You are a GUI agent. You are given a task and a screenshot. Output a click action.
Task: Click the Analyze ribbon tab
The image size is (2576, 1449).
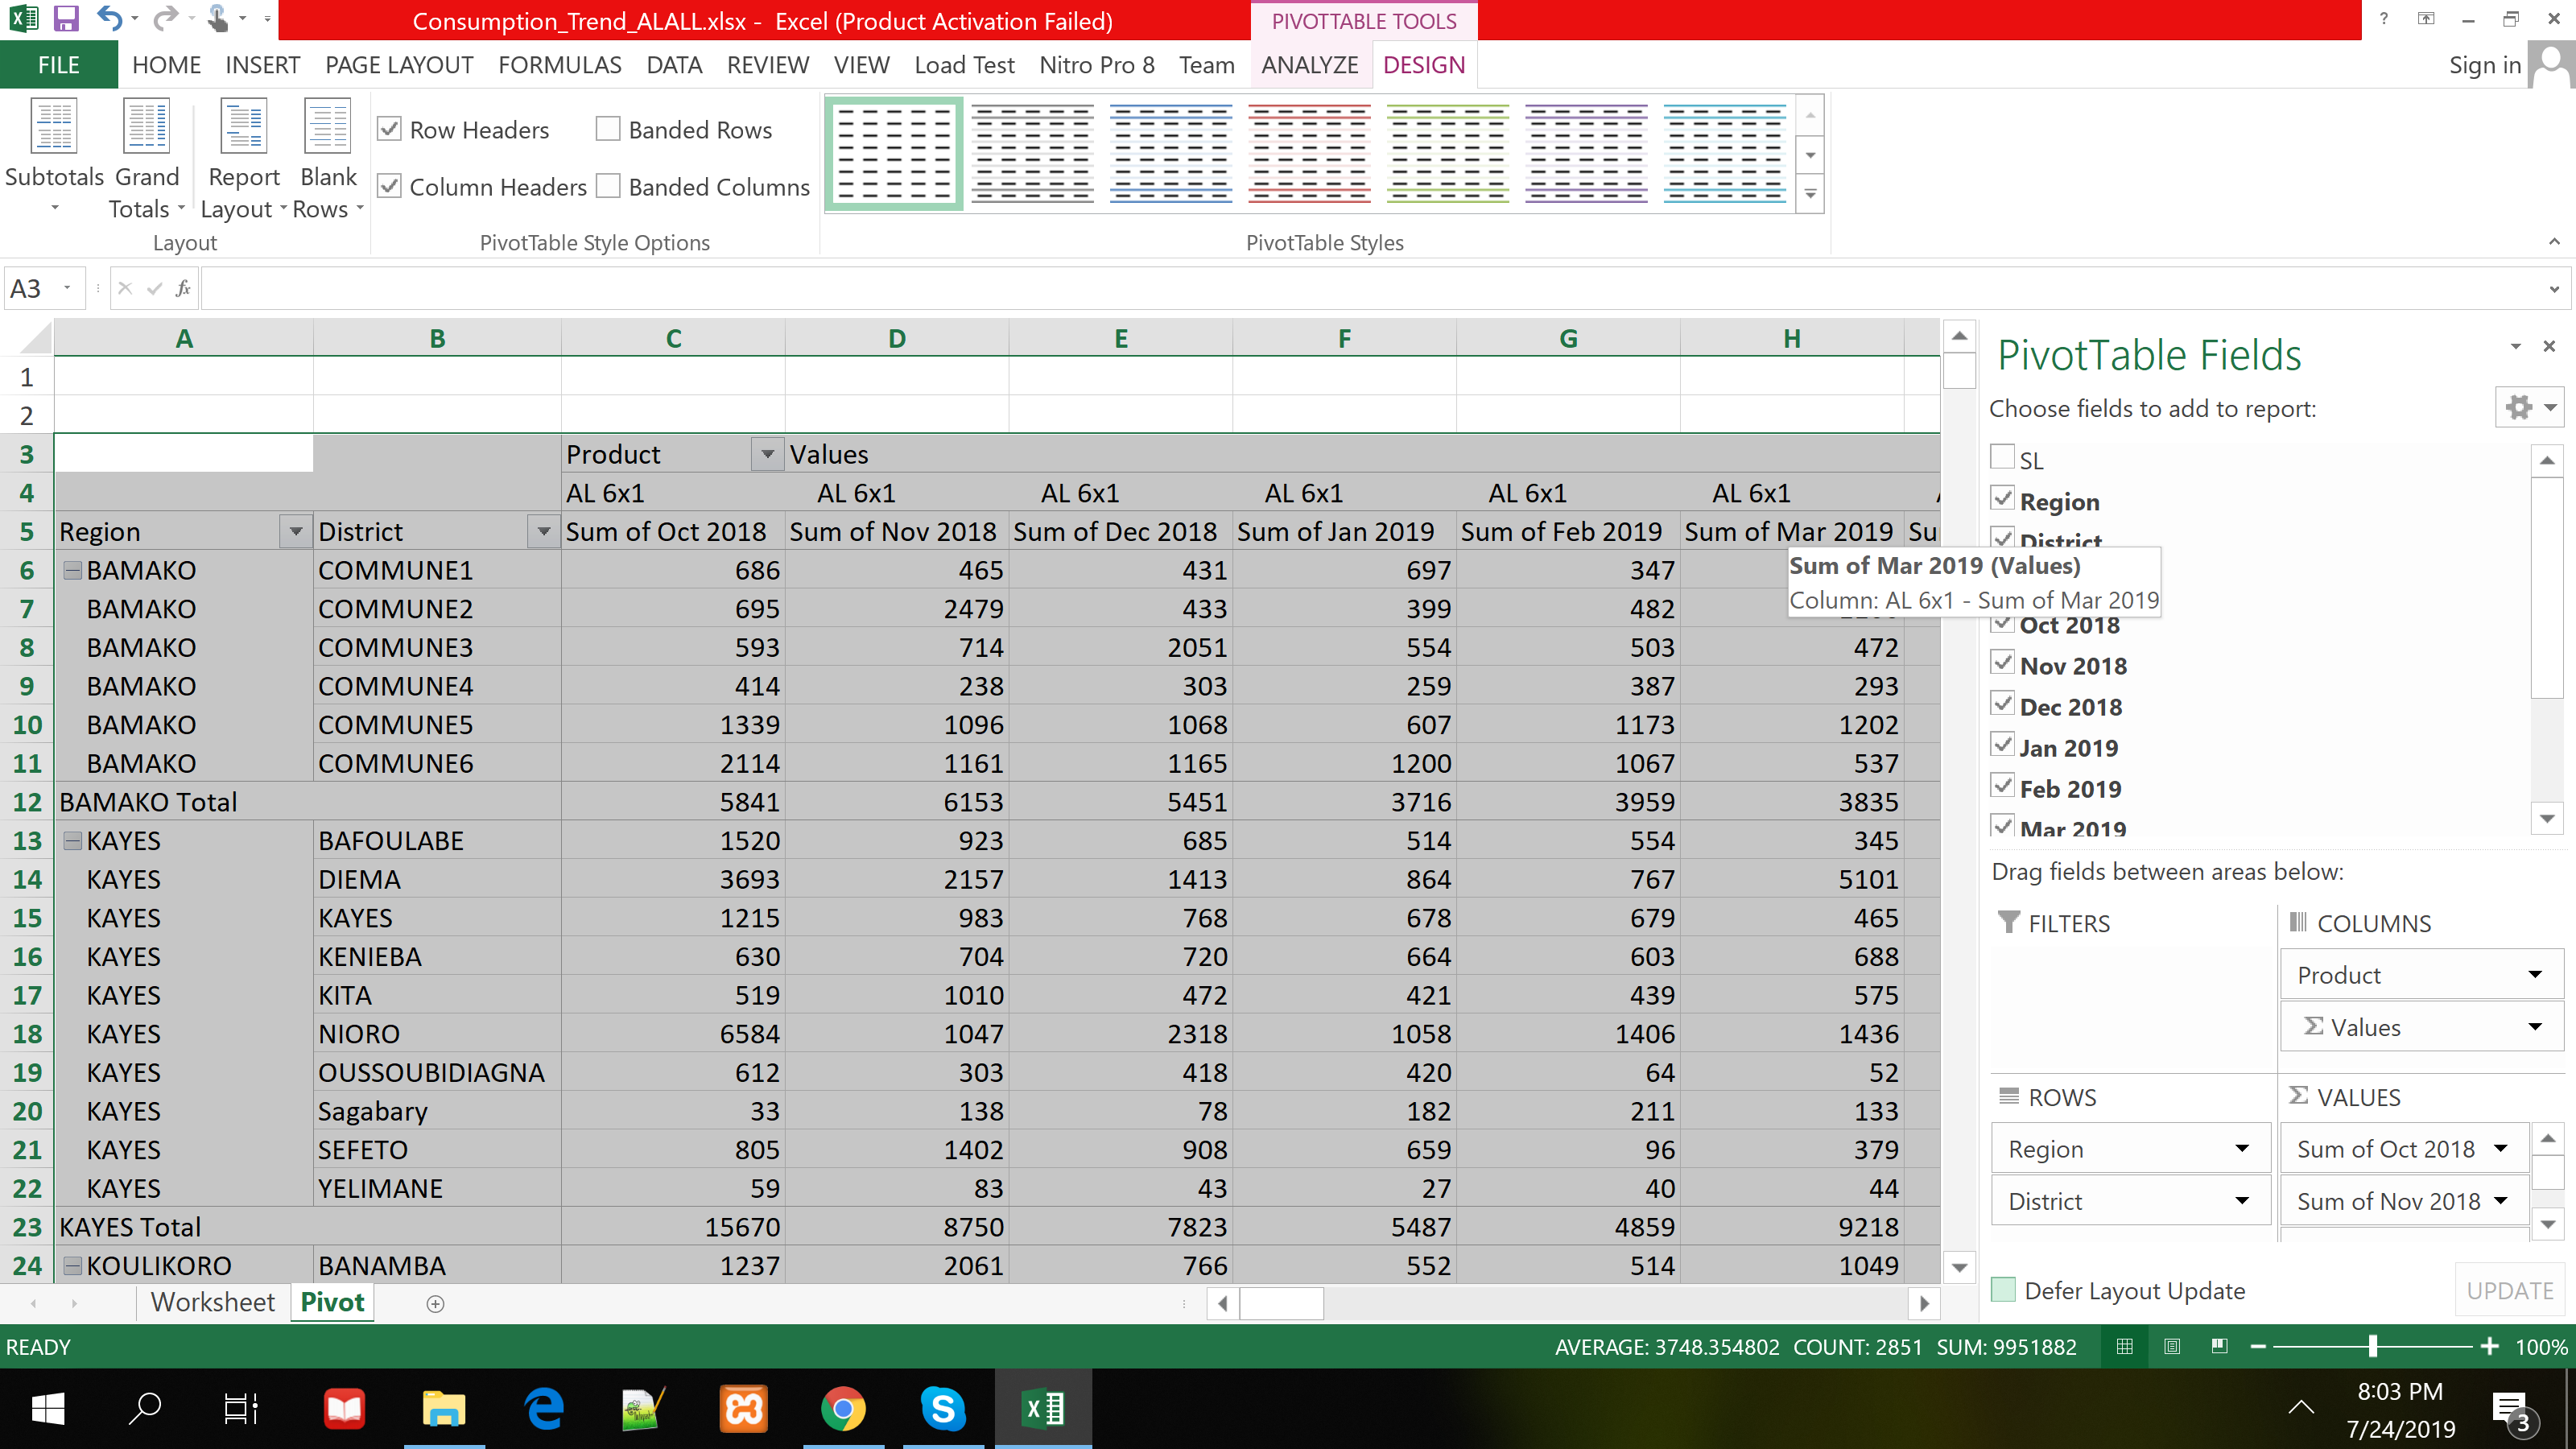(1309, 64)
